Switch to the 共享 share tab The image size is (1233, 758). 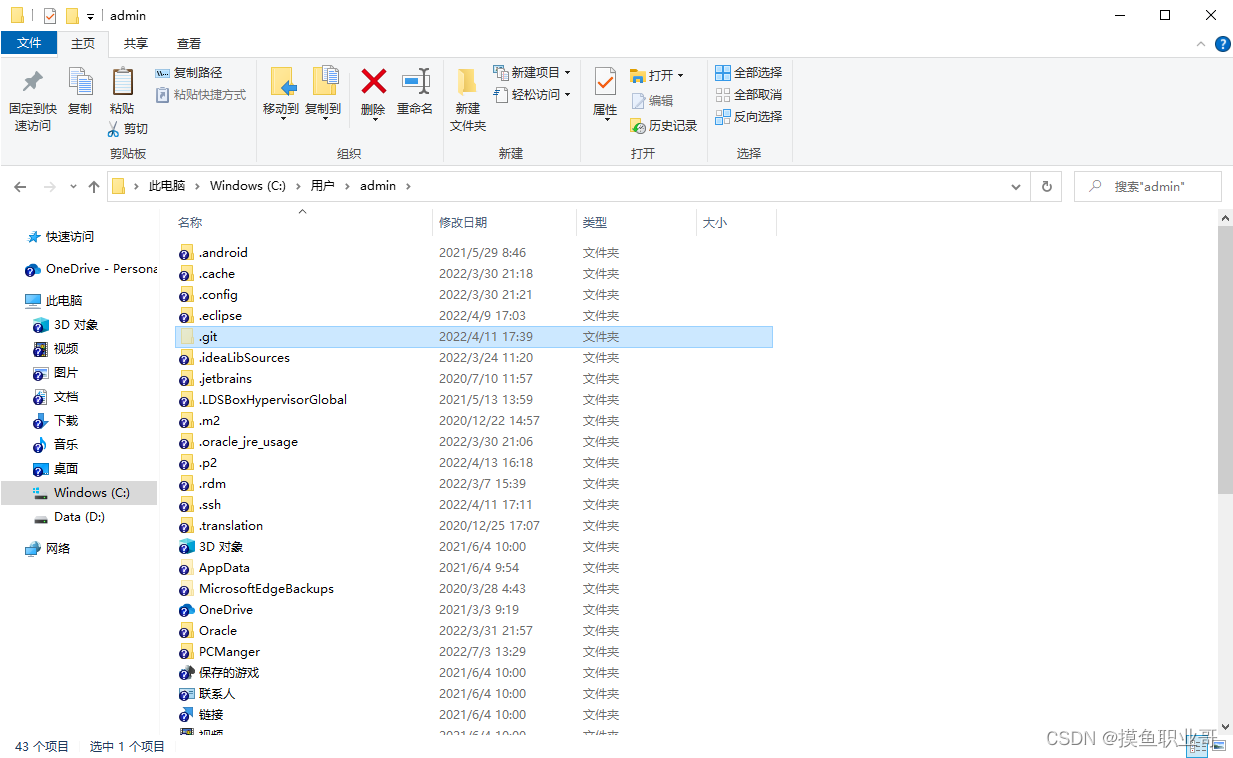point(136,43)
